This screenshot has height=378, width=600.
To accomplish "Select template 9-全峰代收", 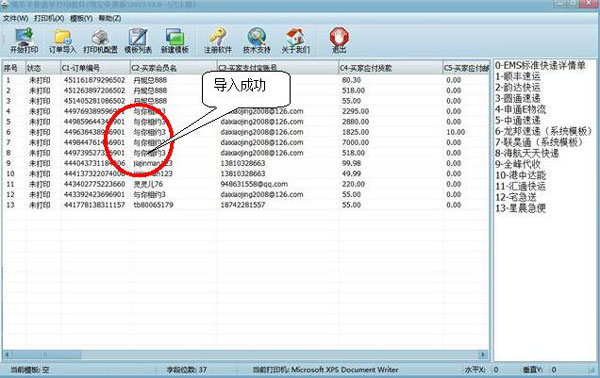I will point(518,165).
